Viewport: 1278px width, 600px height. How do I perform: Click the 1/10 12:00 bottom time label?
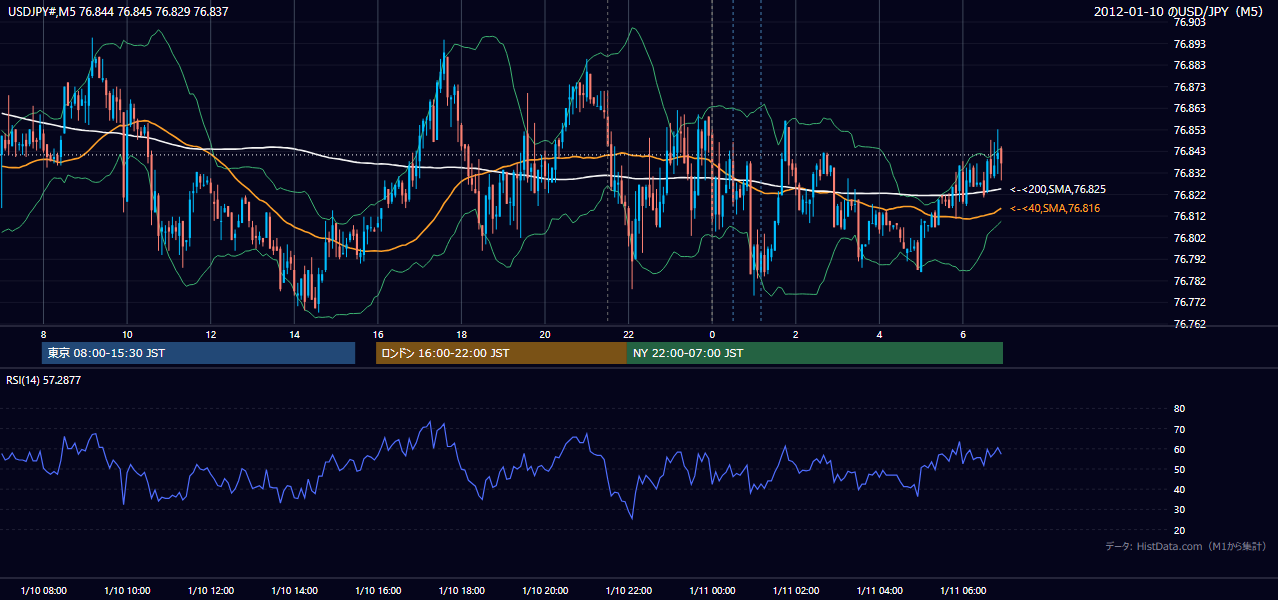(x=211, y=590)
